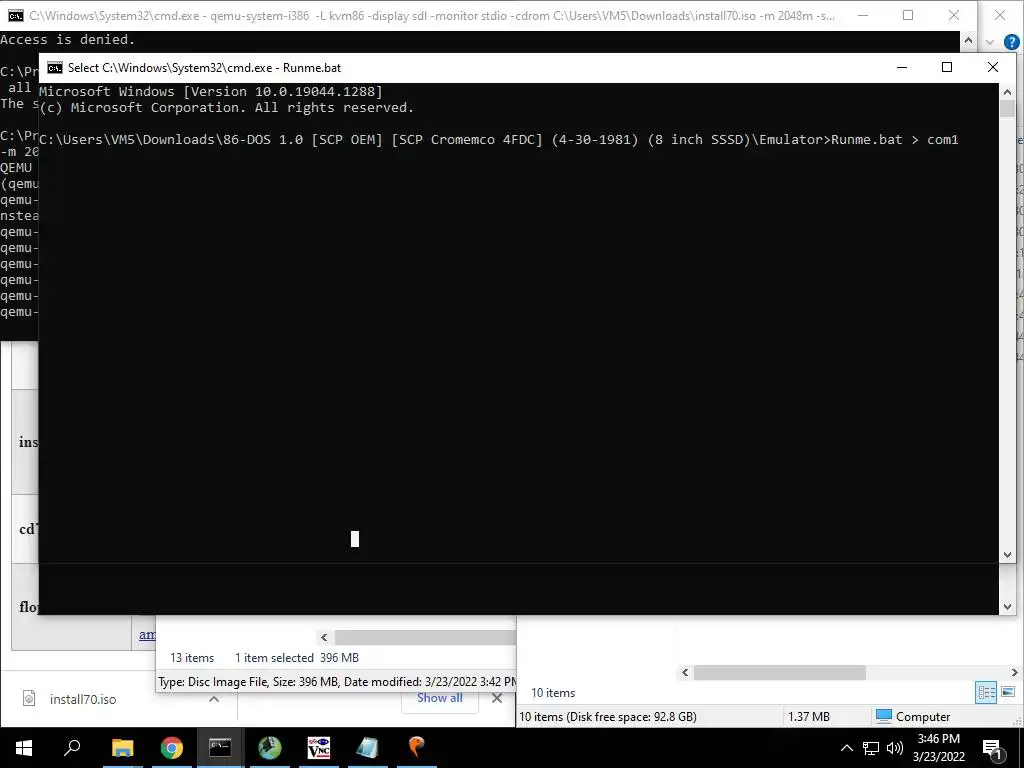
Task: Click the Runme.bat > com1 command line
Action: click(x=498, y=140)
